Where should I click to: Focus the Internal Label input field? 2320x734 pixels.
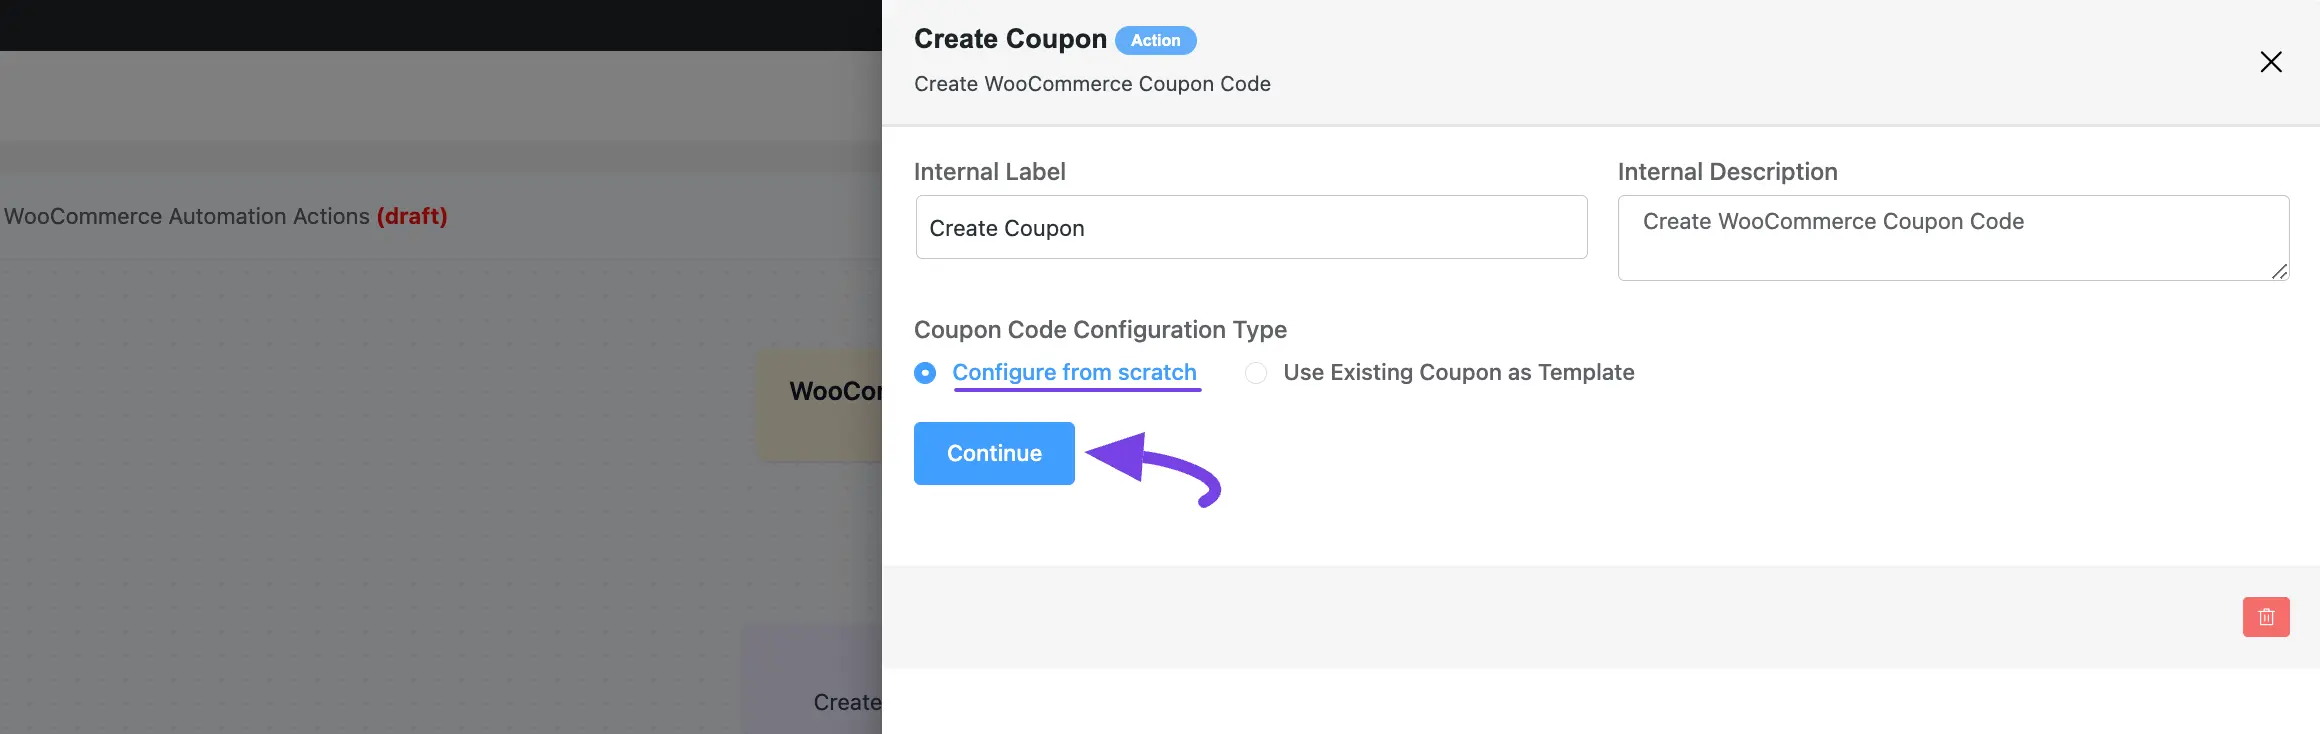click(x=1251, y=228)
